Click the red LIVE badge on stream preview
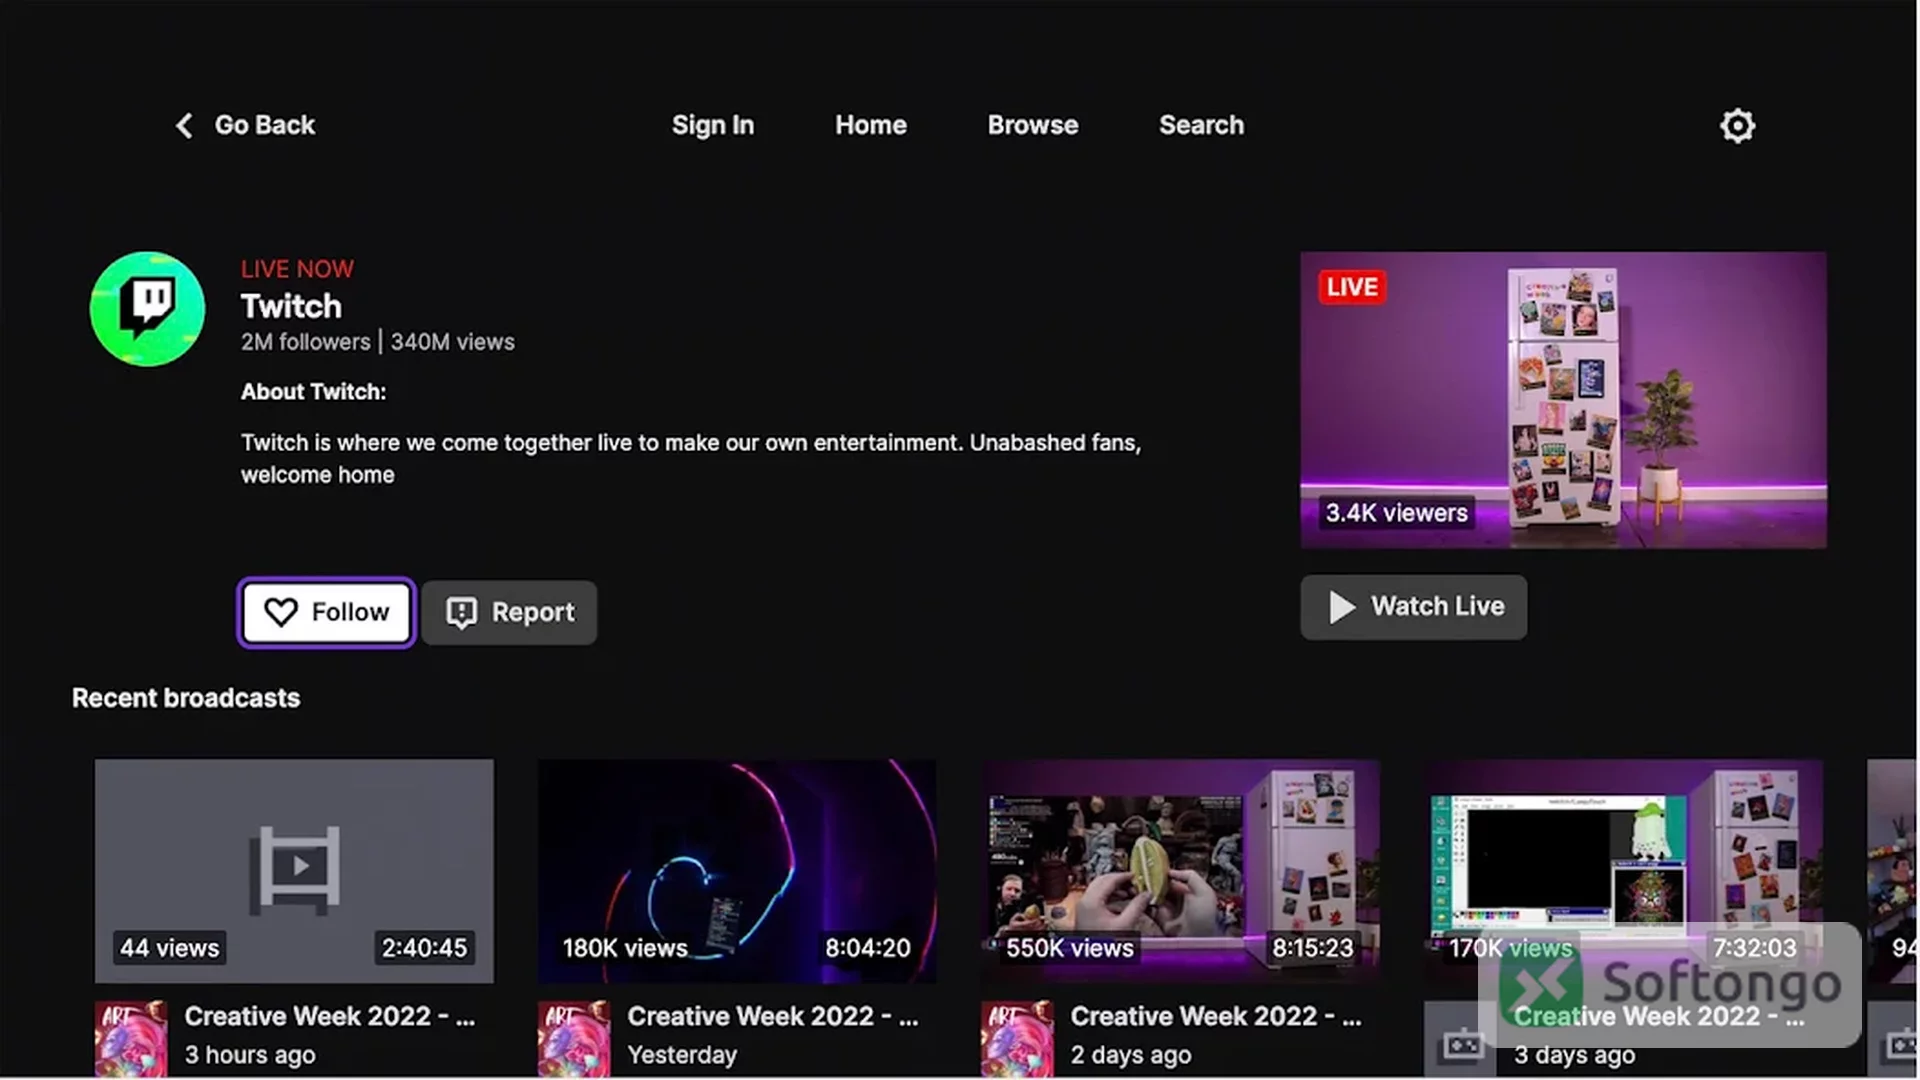Viewport: 1920px width, 1080px height. (1352, 287)
